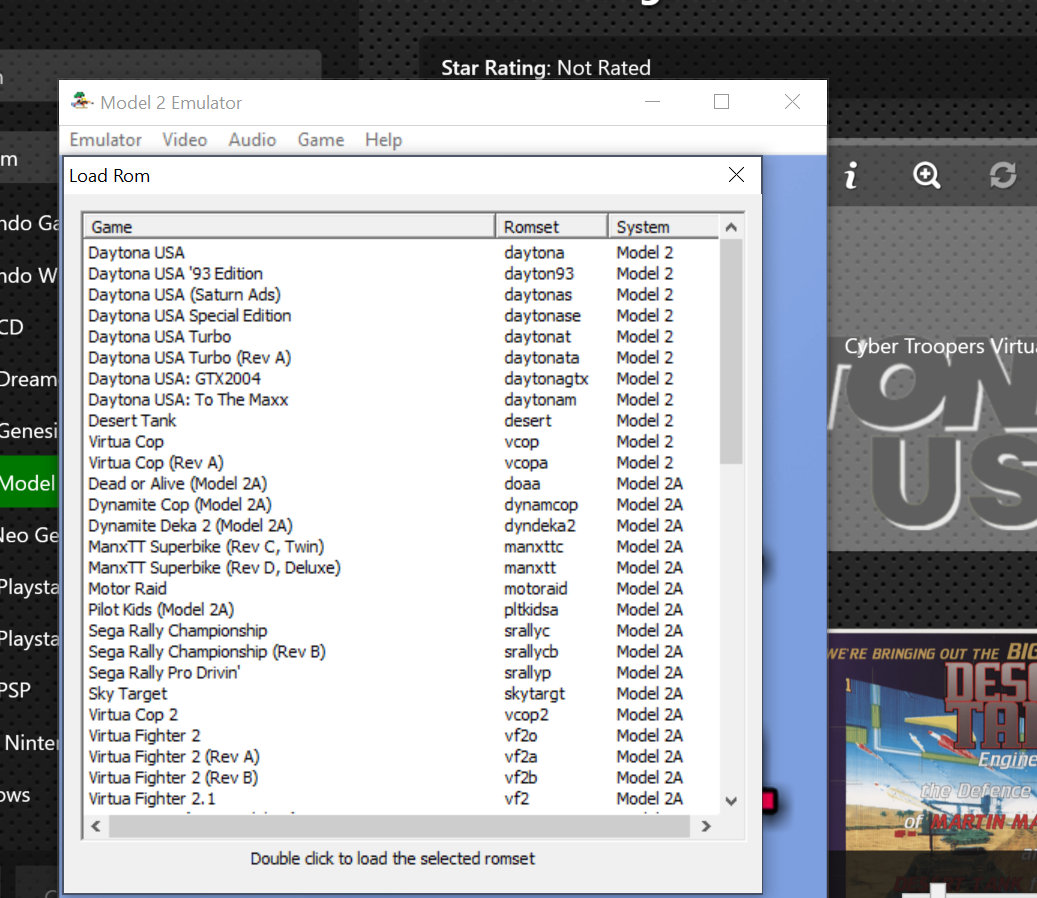Select 'Sega Rally Championship (Rev B)' row
The width and height of the screenshot is (1037, 898).
pos(401,652)
